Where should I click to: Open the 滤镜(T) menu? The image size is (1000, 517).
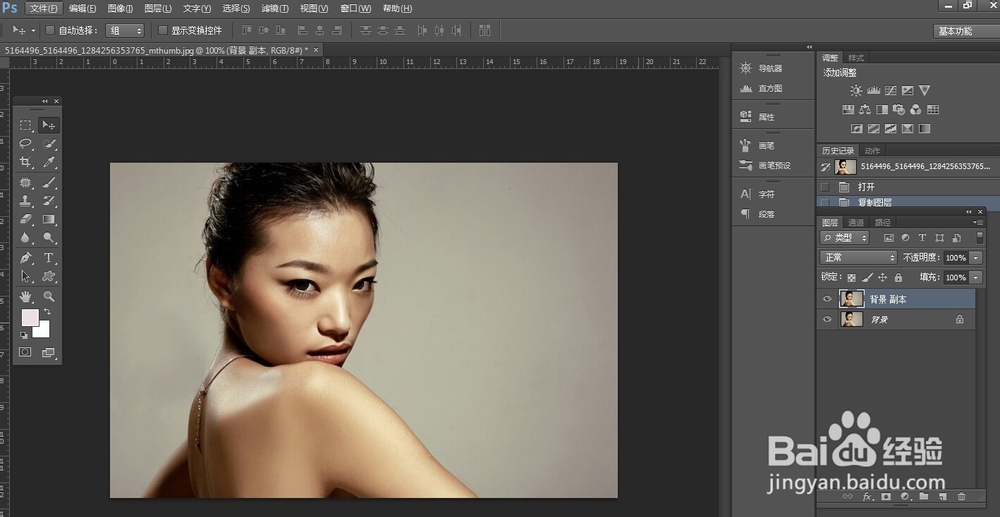(x=275, y=8)
